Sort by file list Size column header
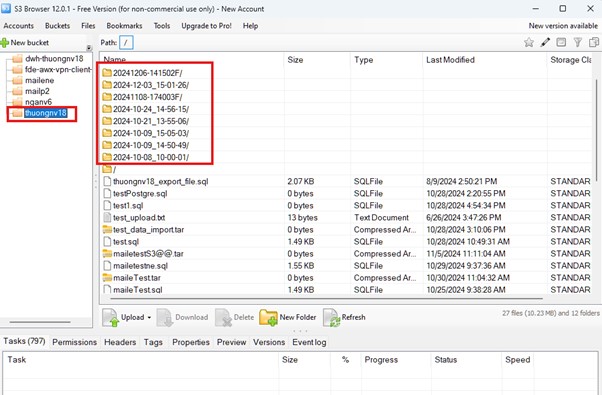Viewport: 602px width, 395px height. [295, 59]
